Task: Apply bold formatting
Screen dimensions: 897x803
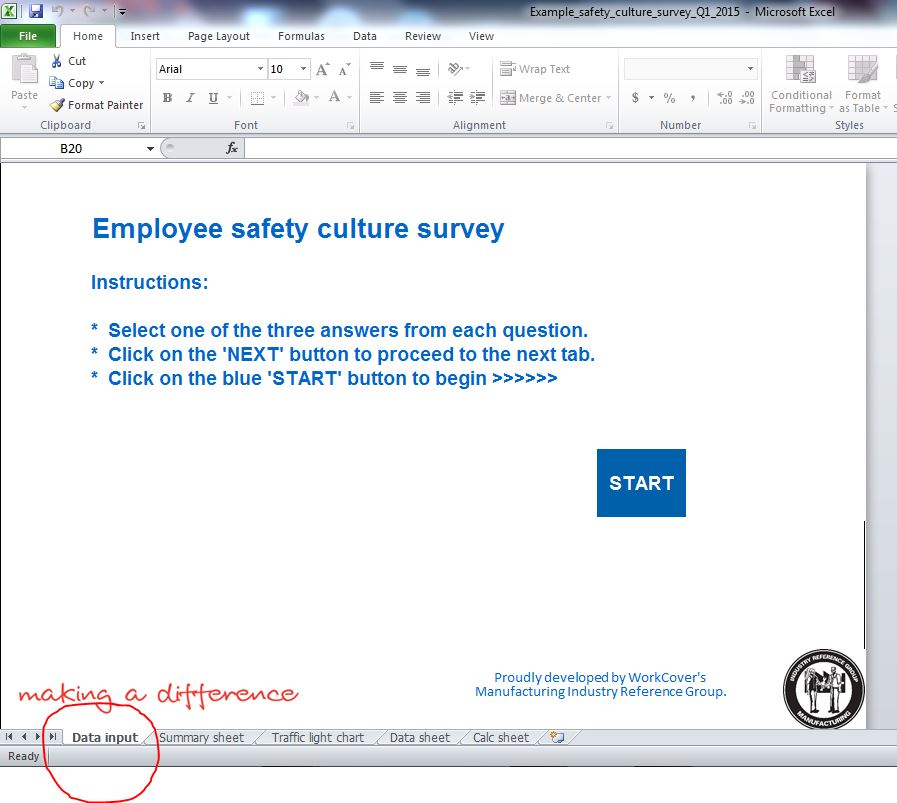Action: pos(167,97)
